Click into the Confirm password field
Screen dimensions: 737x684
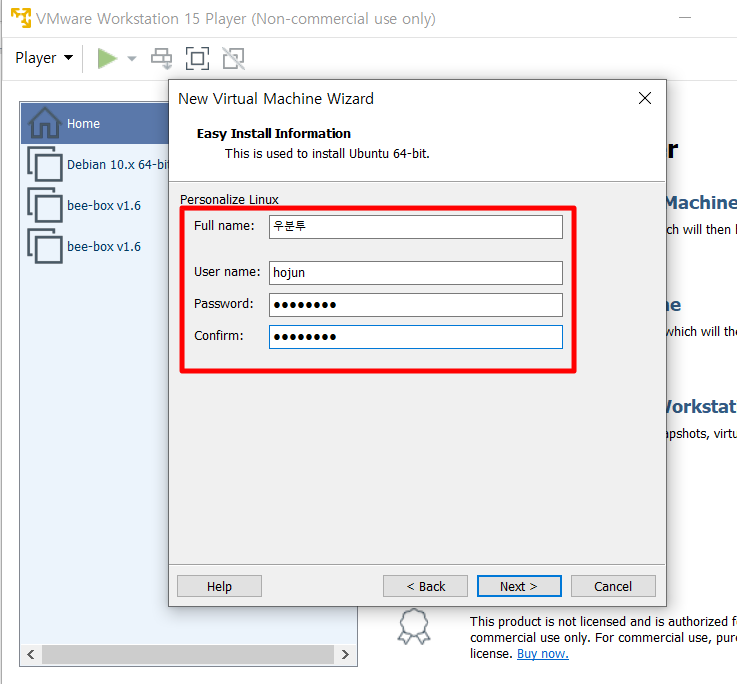click(x=416, y=337)
